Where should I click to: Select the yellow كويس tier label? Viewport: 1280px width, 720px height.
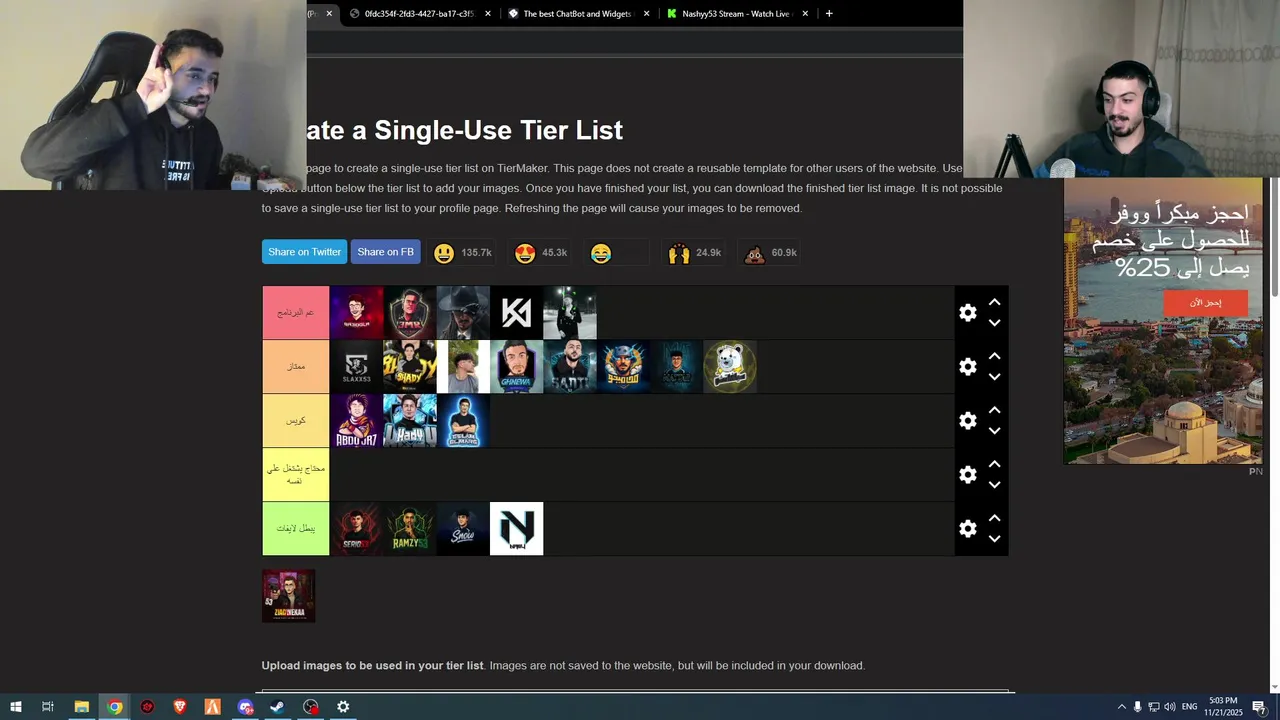point(296,421)
